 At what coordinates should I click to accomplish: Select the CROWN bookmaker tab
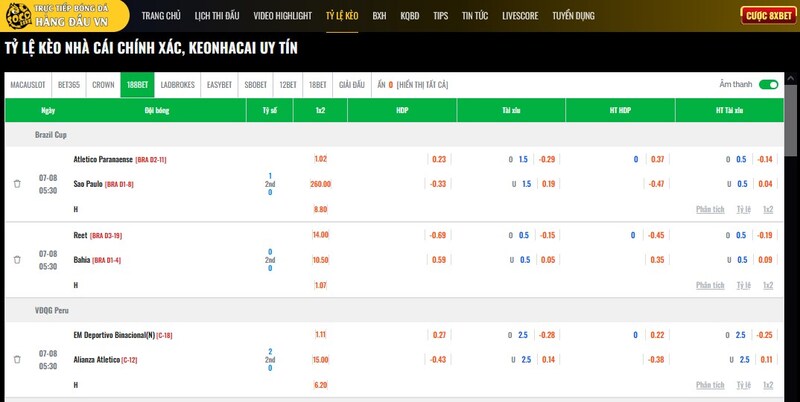click(x=103, y=85)
